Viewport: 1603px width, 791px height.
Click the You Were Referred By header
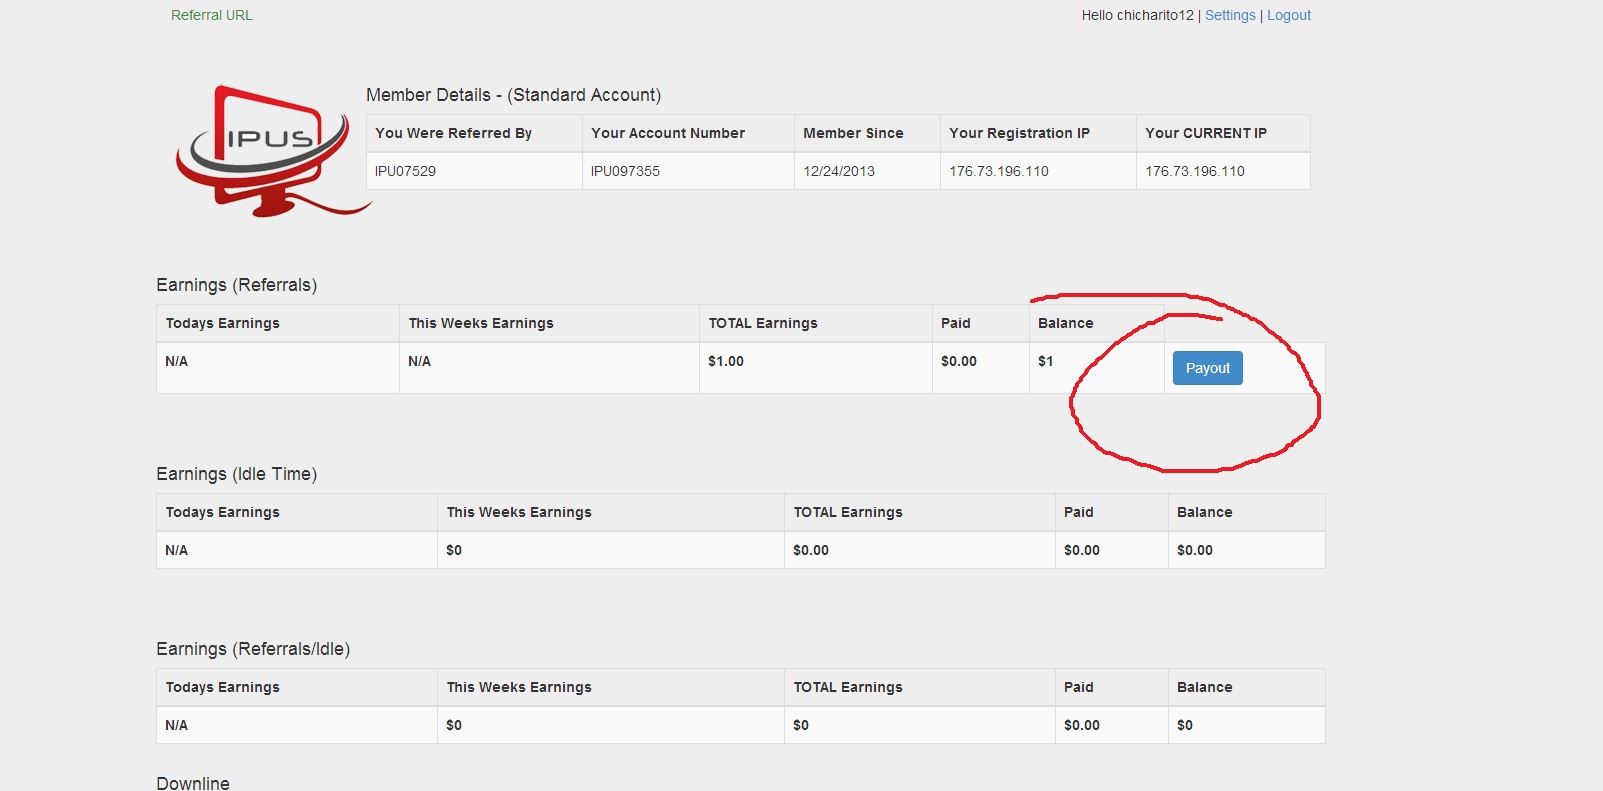tap(453, 133)
